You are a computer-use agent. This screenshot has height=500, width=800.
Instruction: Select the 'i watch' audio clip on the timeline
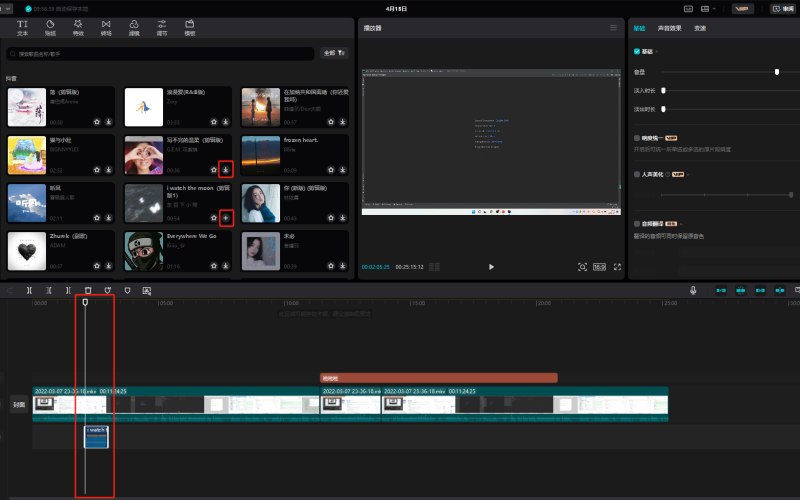tap(96, 437)
